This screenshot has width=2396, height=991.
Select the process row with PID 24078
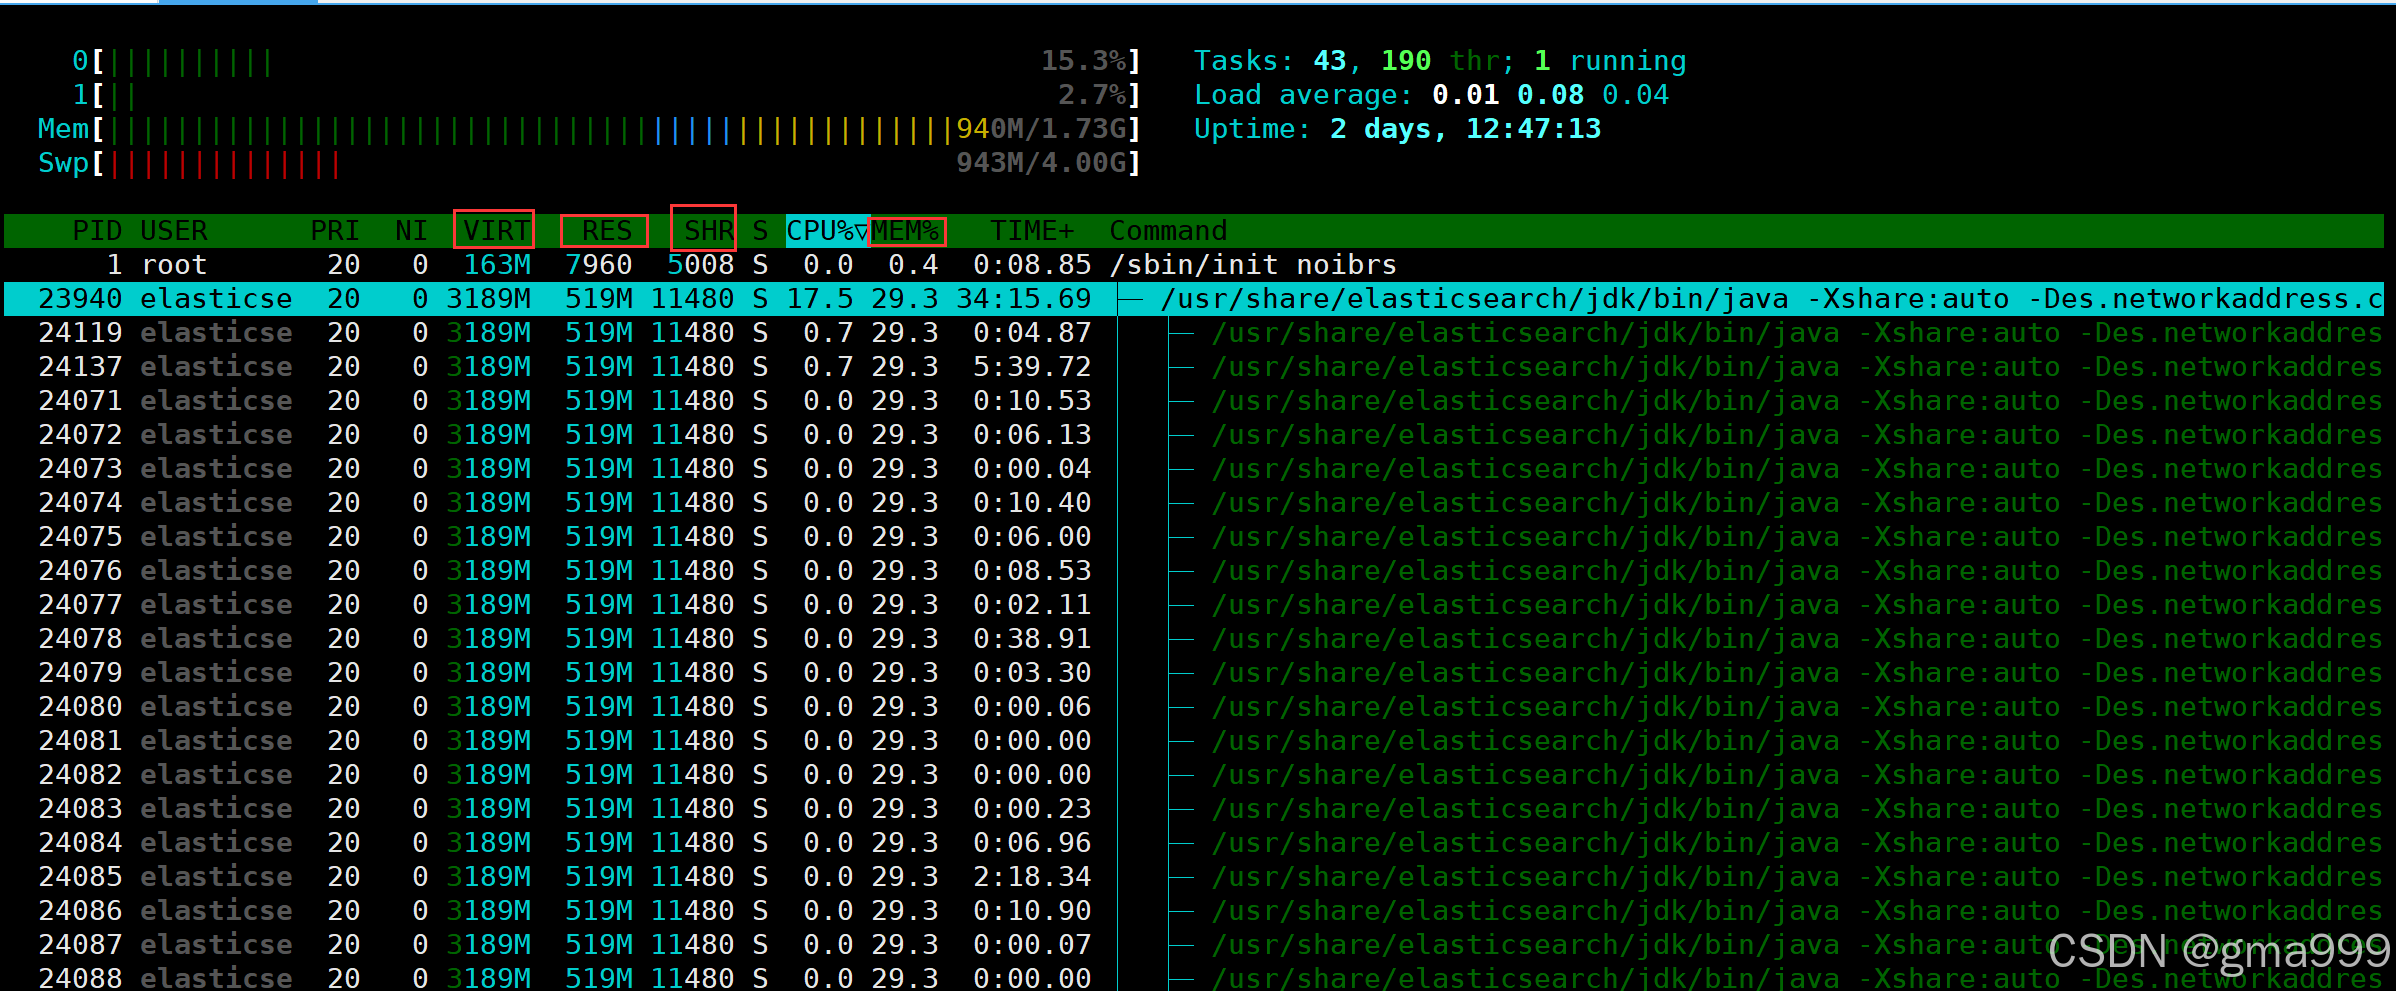(1194, 639)
